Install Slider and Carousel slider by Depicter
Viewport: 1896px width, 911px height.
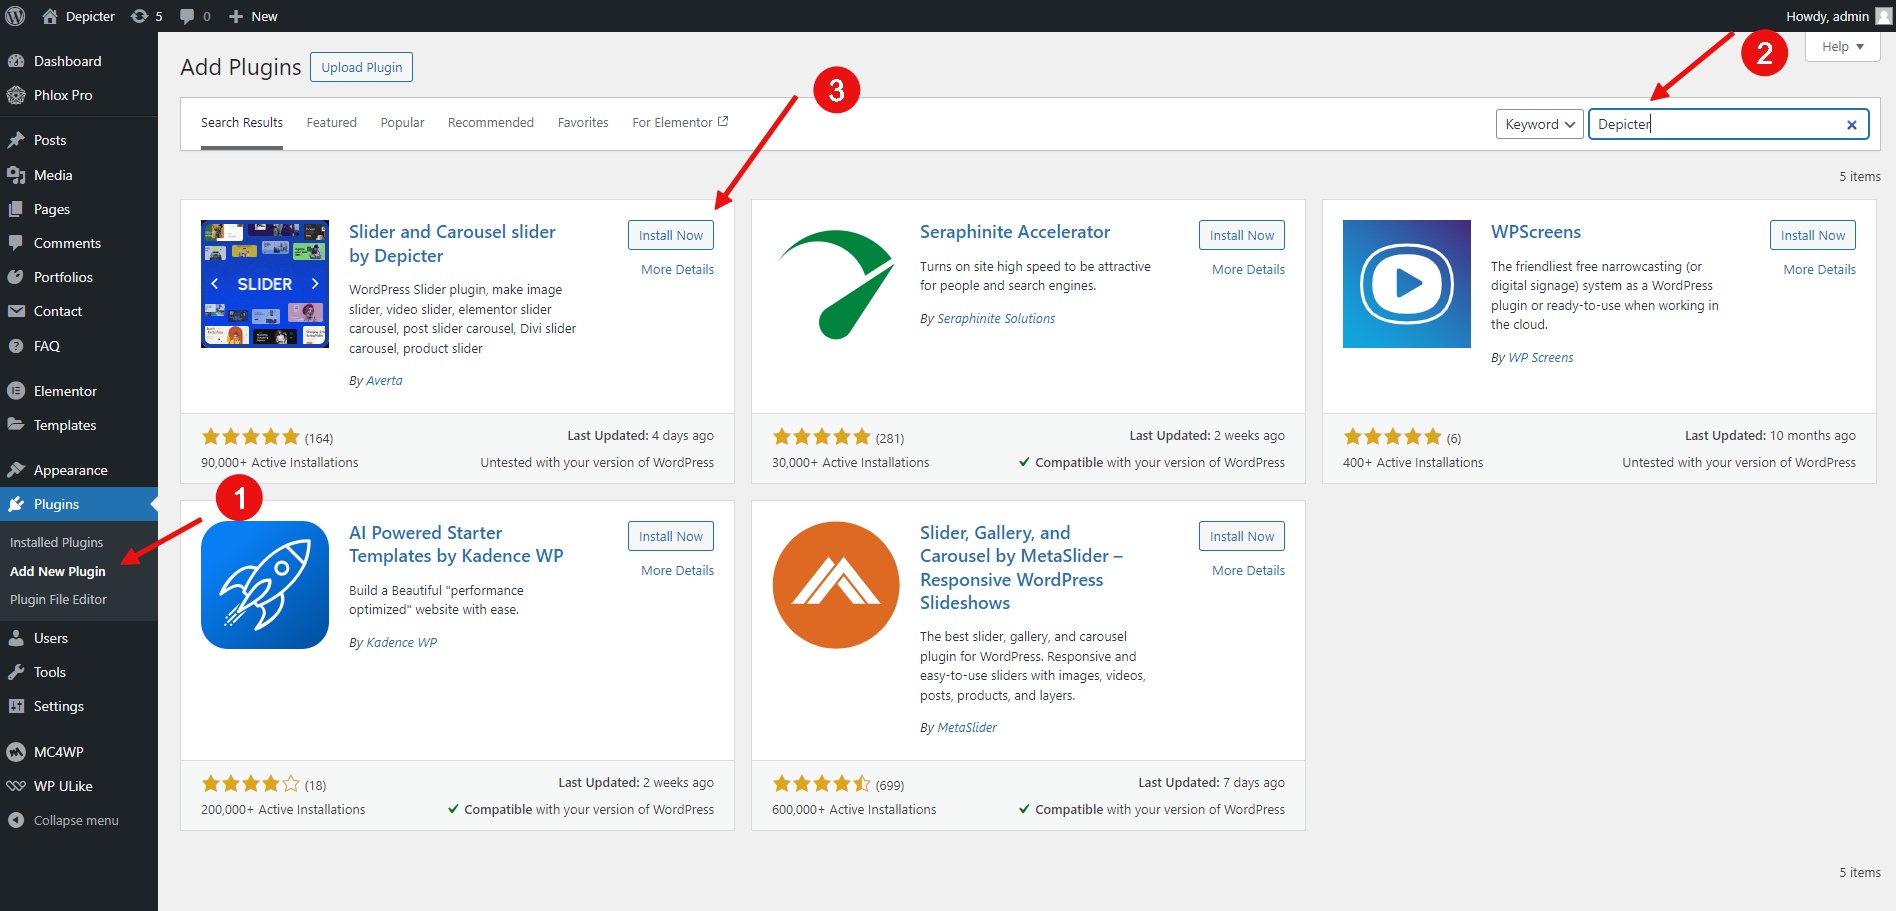(x=671, y=235)
